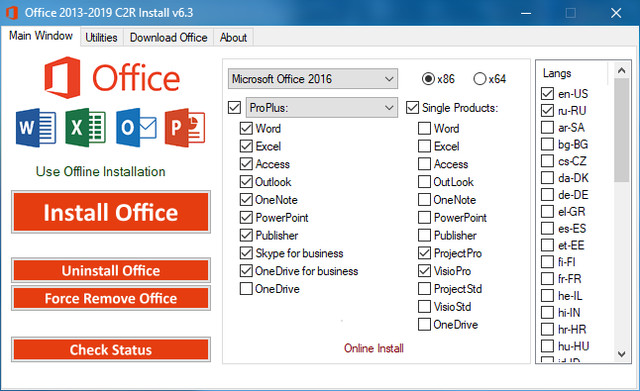This screenshot has height=391, width=640.
Task: Open the ProPlus edition dropdown
Action: tap(322, 108)
